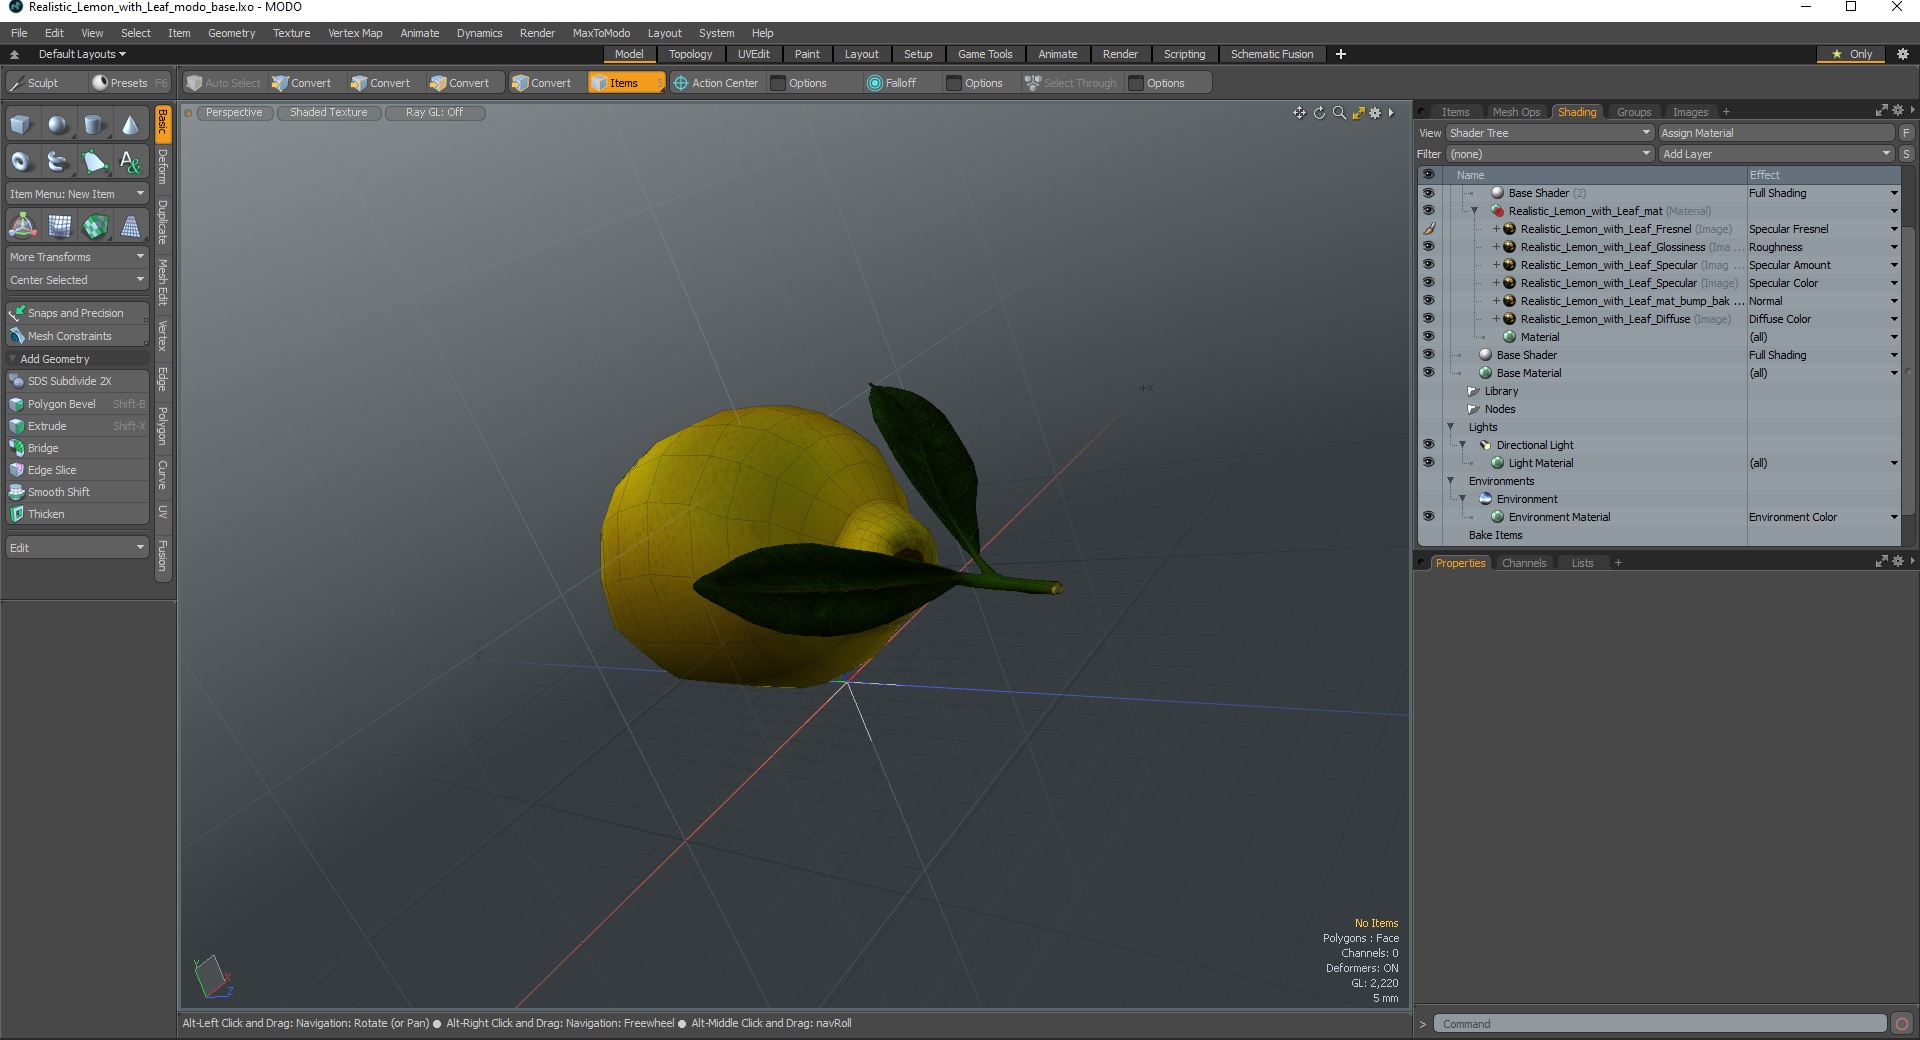Click the SDS Subdivide 2X button
This screenshot has height=1040, width=1920.
tap(77, 381)
